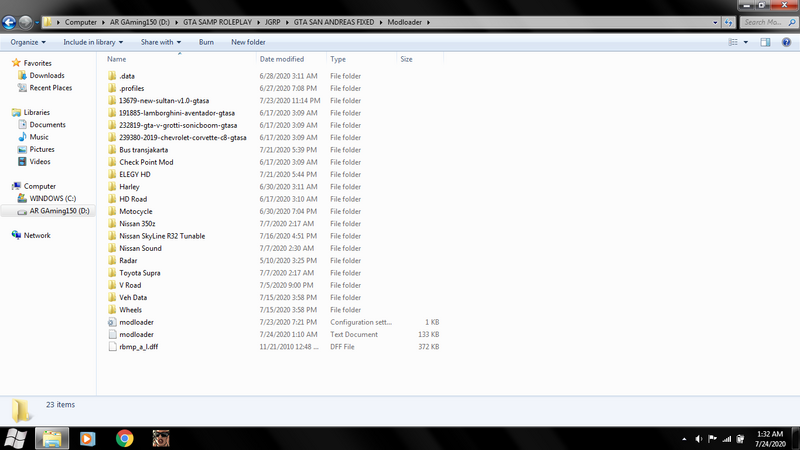This screenshot has height=450, width=800.
Task: Expand the recent pages dropdown arrow
Action: [x=37, y=22]
